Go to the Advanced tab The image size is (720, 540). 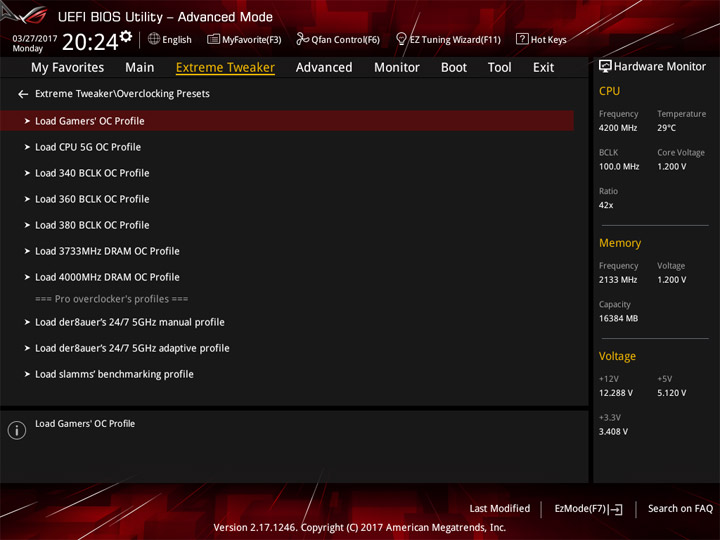(324, 68)
